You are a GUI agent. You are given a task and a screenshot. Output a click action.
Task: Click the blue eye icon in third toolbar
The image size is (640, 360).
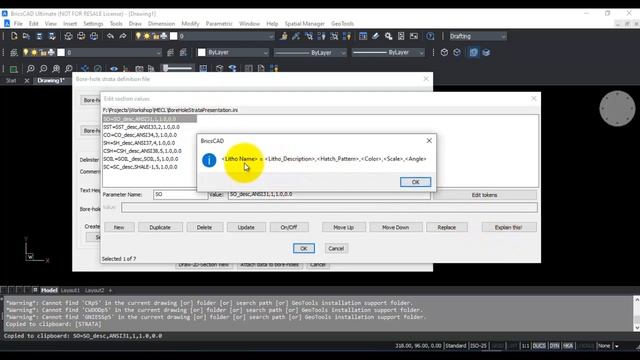pos(114,69)
